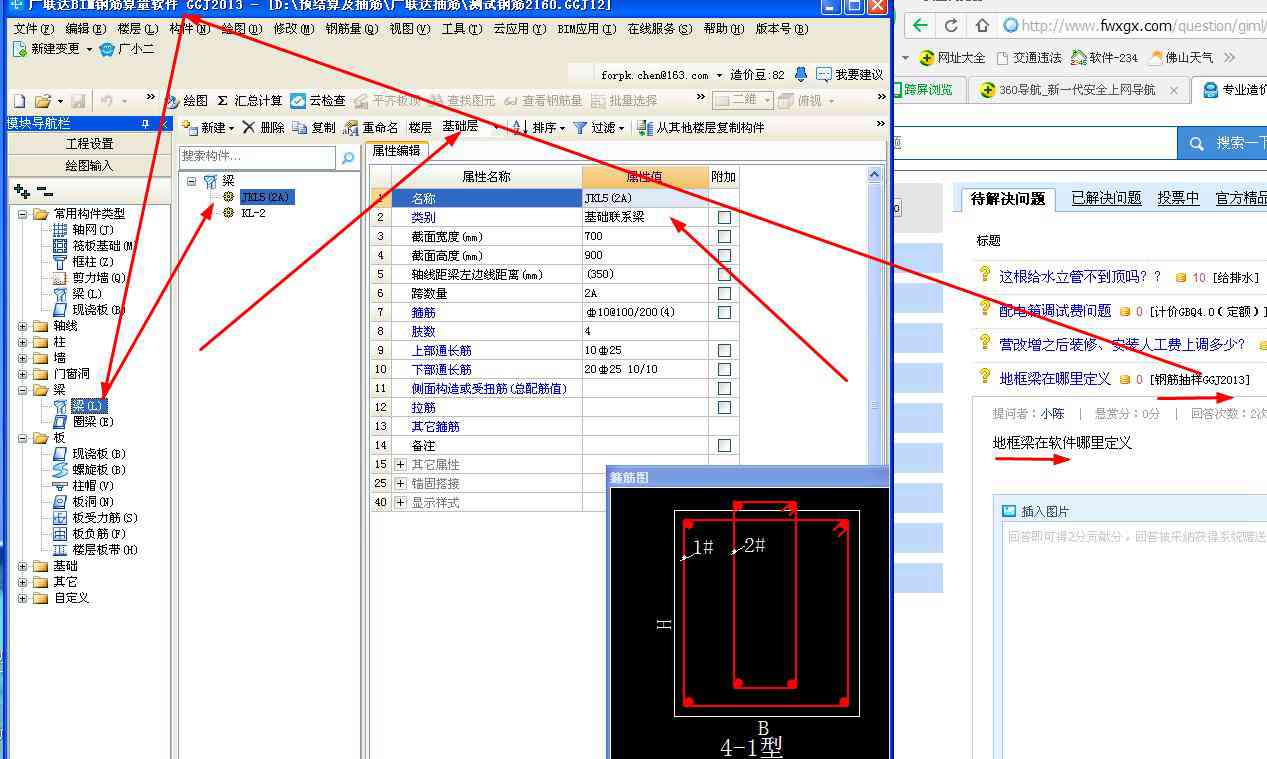Expand the 柱 folder
The height and width of the screenshot is (759, 1267).
coord(23,342)
